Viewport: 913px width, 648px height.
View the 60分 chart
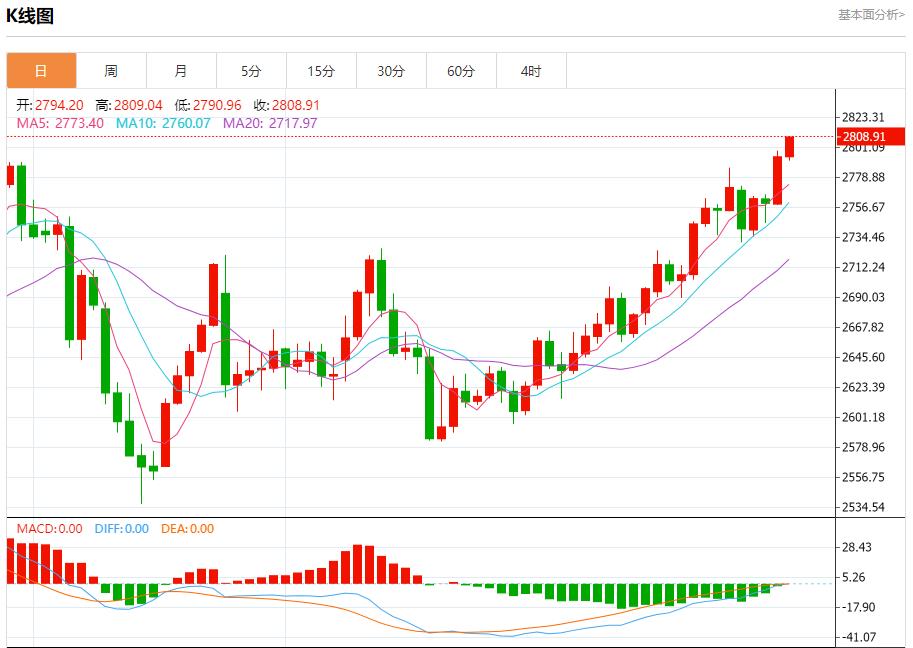tap(461, 71)
